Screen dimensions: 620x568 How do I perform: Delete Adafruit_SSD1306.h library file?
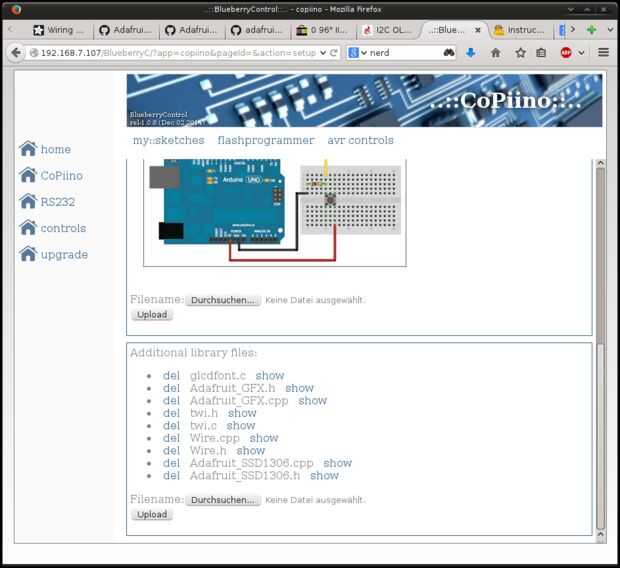pyautogui.click(x=171, y=476)
